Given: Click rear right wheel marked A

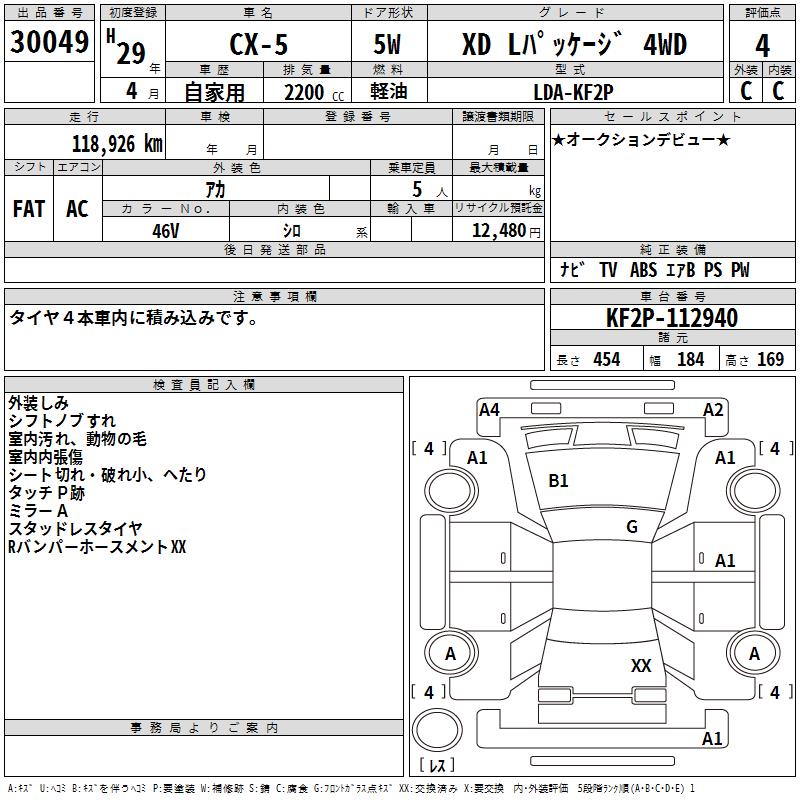Looking at the screenshot, I should (x=754, y=654).
